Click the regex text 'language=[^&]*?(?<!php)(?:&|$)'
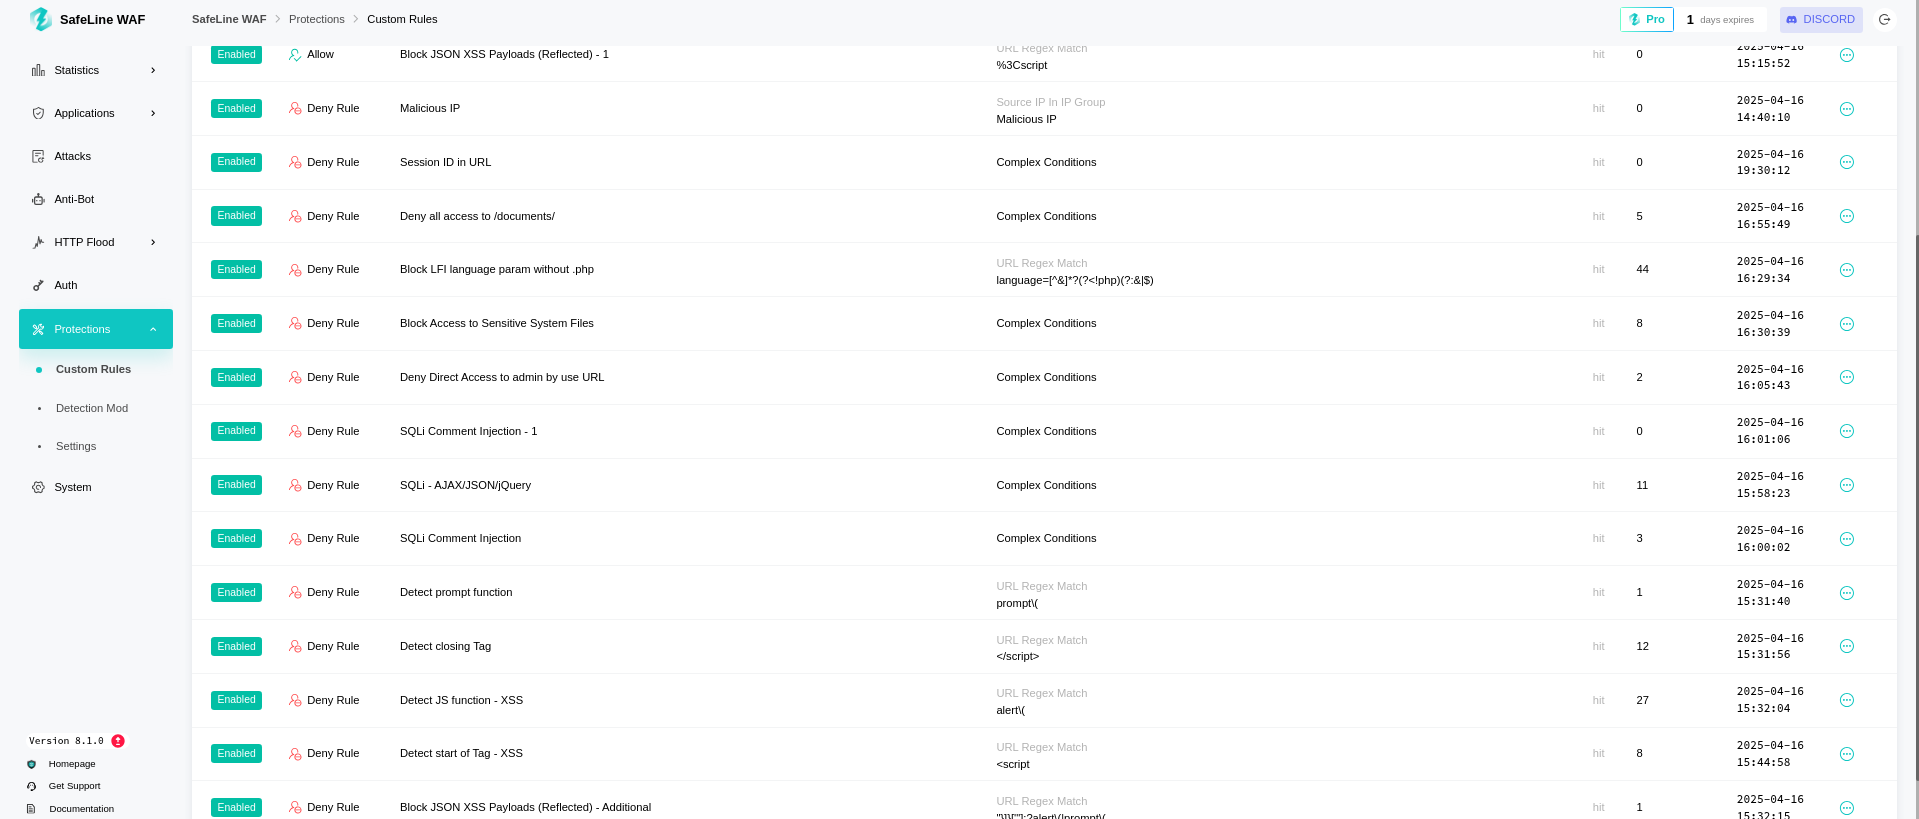 (x=1075, y=280)
